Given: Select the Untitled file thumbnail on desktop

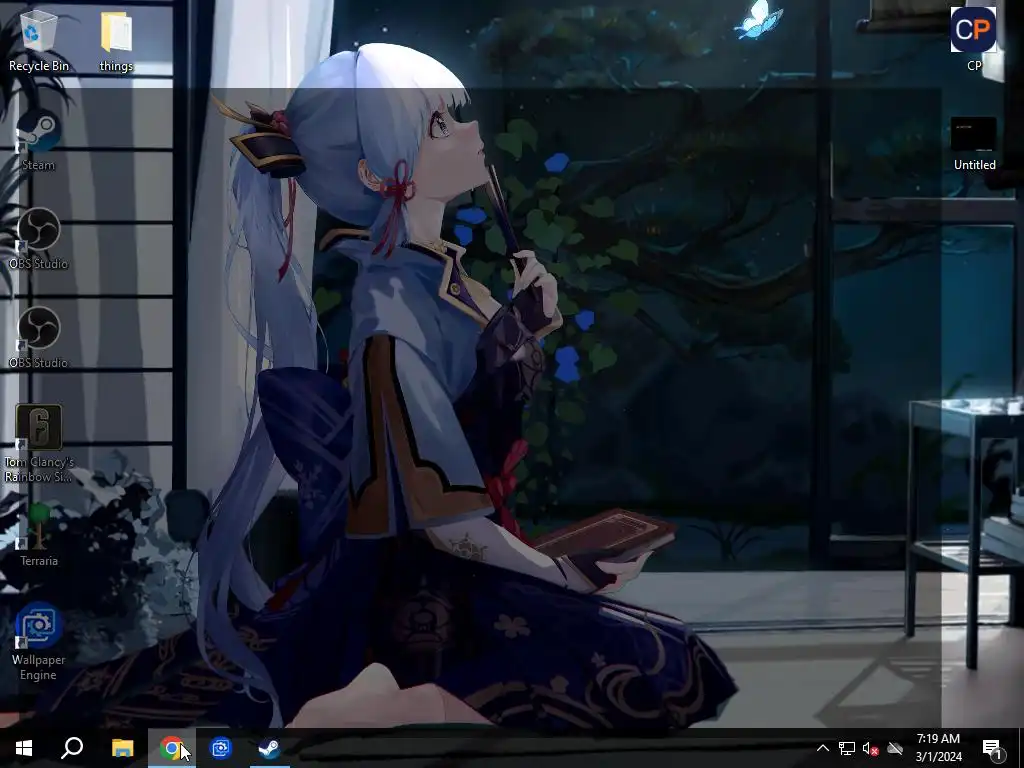Looking at the screenshot, I should [x=974, y=144].
